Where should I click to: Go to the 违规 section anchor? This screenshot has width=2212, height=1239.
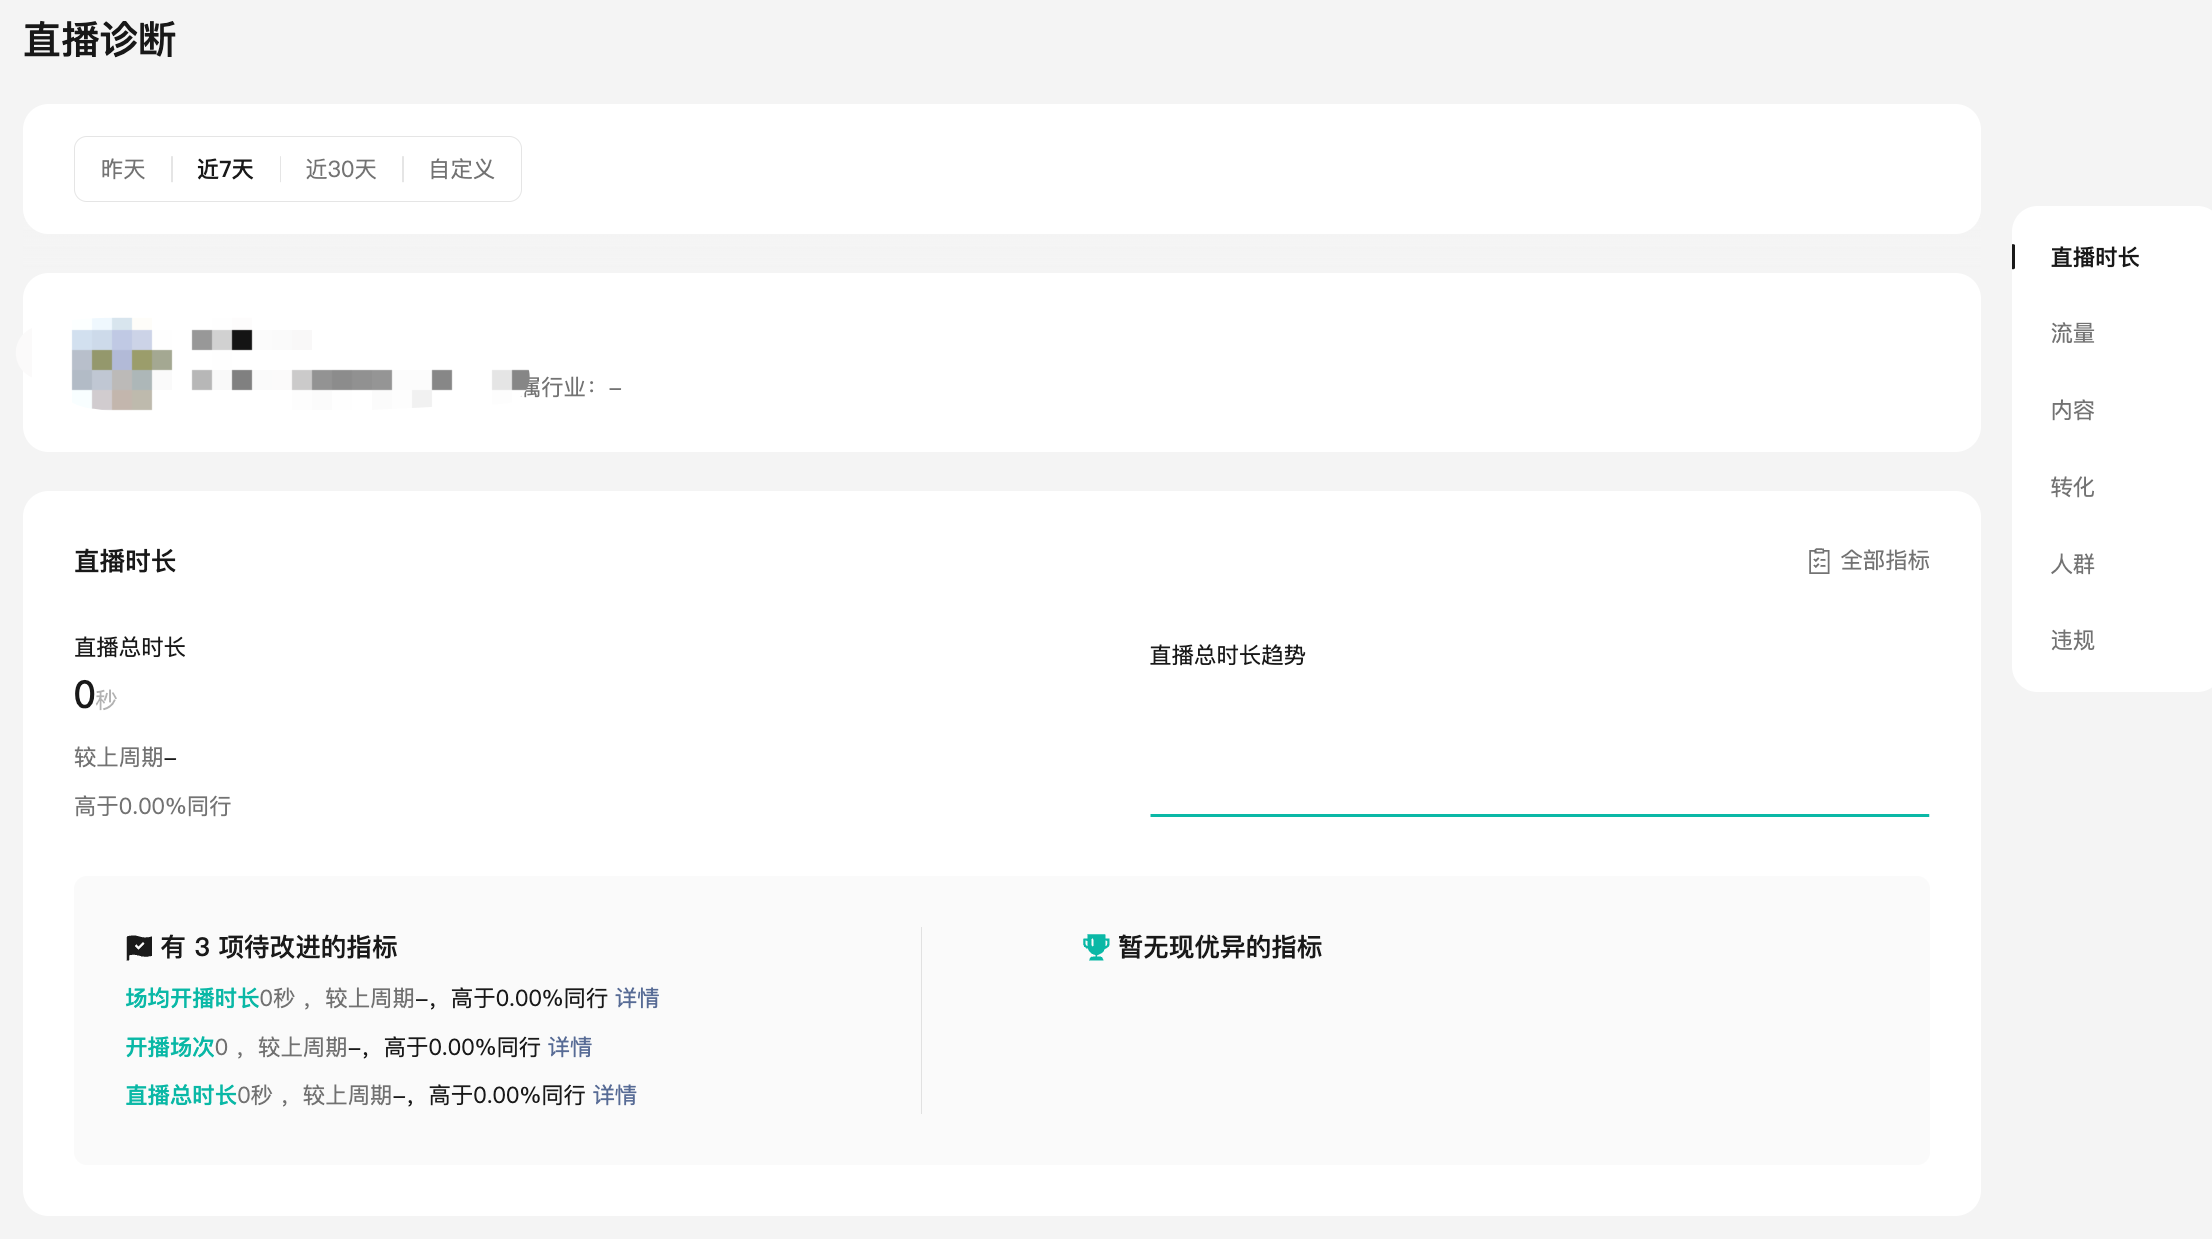[2072, 640]
